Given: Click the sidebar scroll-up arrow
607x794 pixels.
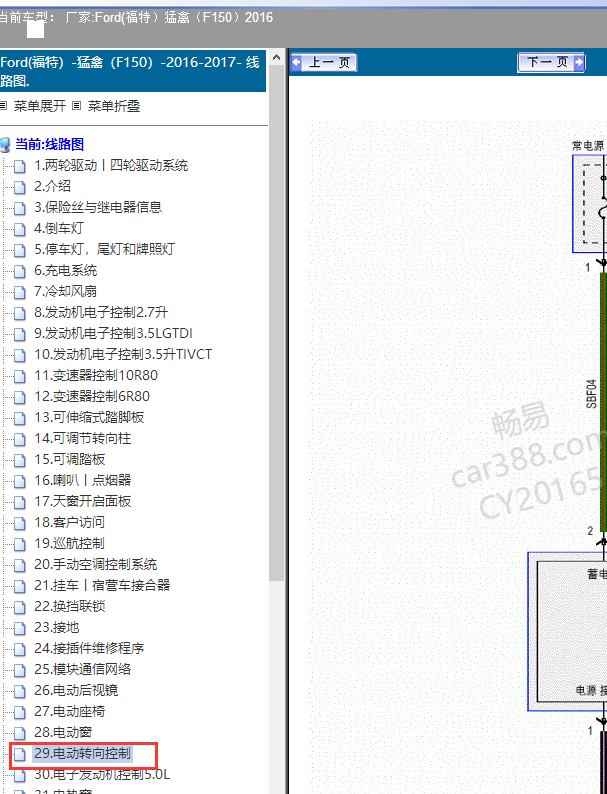Looking at the screenshot, I should 276,57.
